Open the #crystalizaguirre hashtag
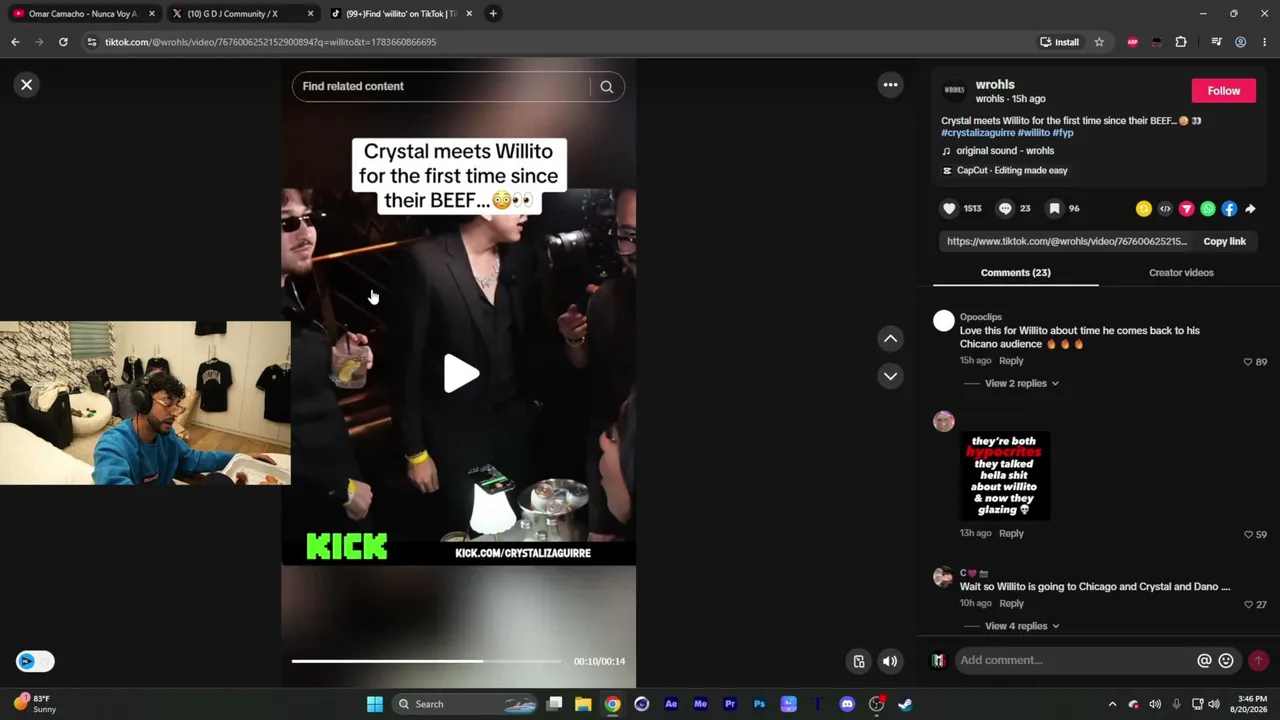Viewport: 1280px width, 720px height. [x=978, y=133]
